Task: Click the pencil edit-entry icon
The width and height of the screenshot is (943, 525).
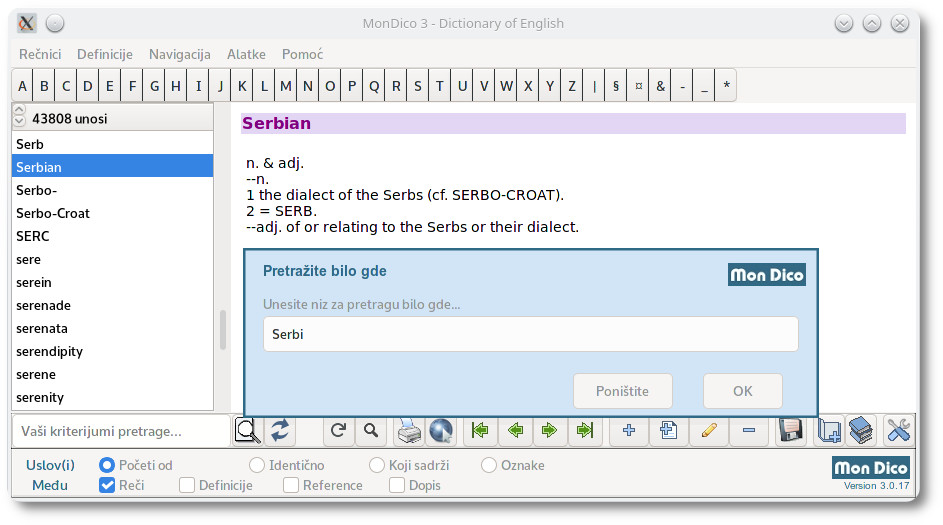Action: point(709,431)
